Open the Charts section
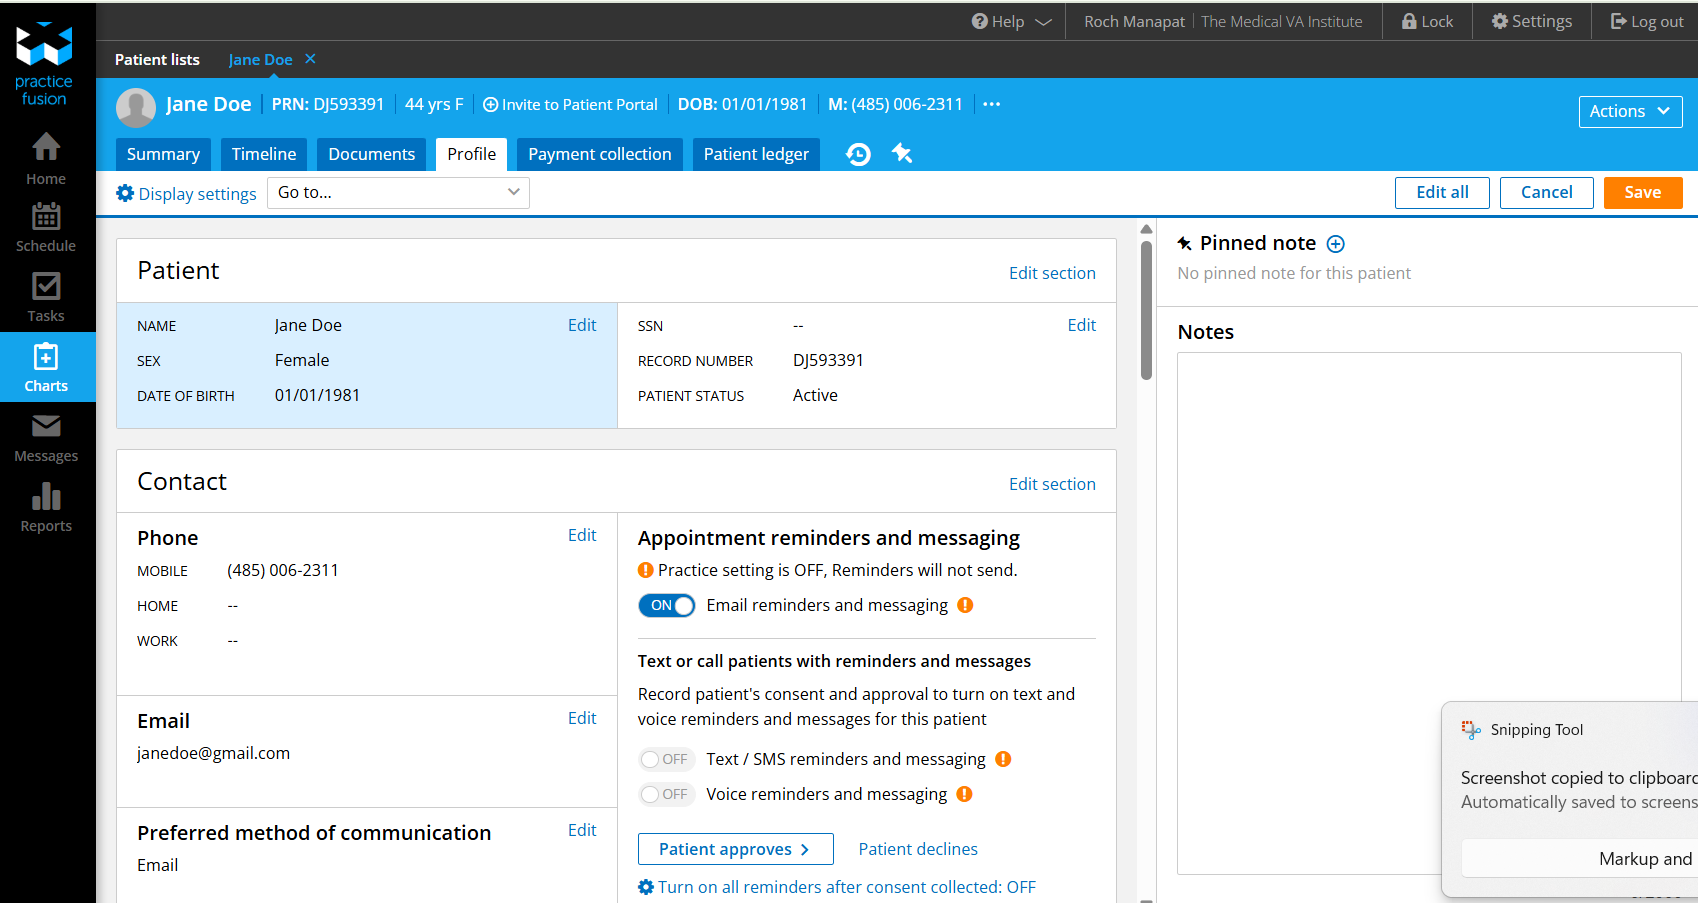The height and width of the screenshot is (903, 1698). pos(46,367)
